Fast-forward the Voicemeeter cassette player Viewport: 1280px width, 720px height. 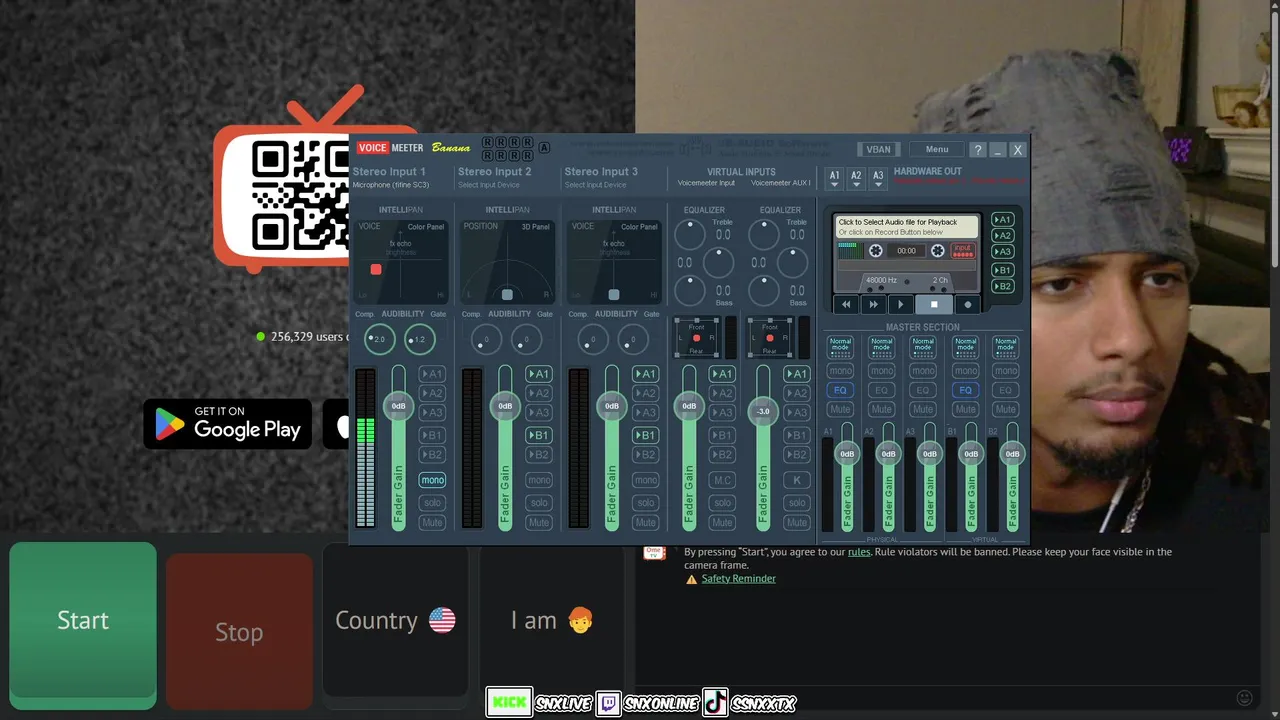873,304
